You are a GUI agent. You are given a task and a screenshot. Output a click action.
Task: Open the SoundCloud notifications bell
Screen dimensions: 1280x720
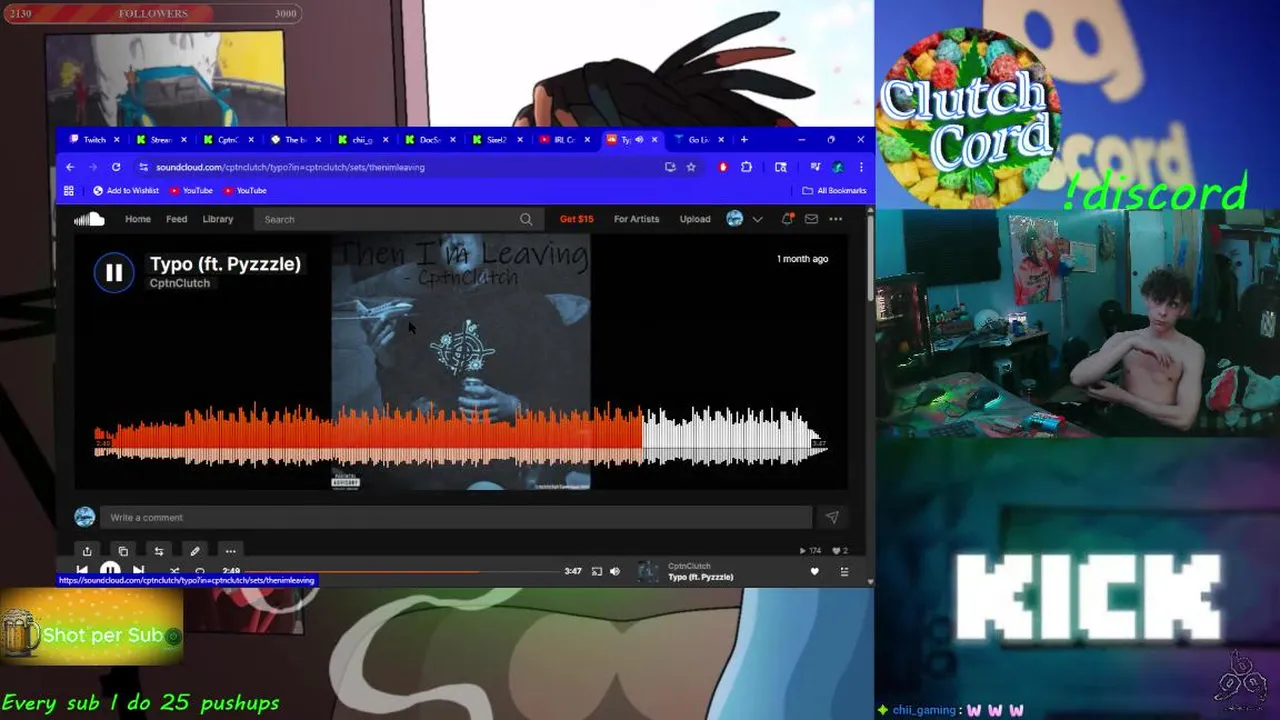point(788,219)
